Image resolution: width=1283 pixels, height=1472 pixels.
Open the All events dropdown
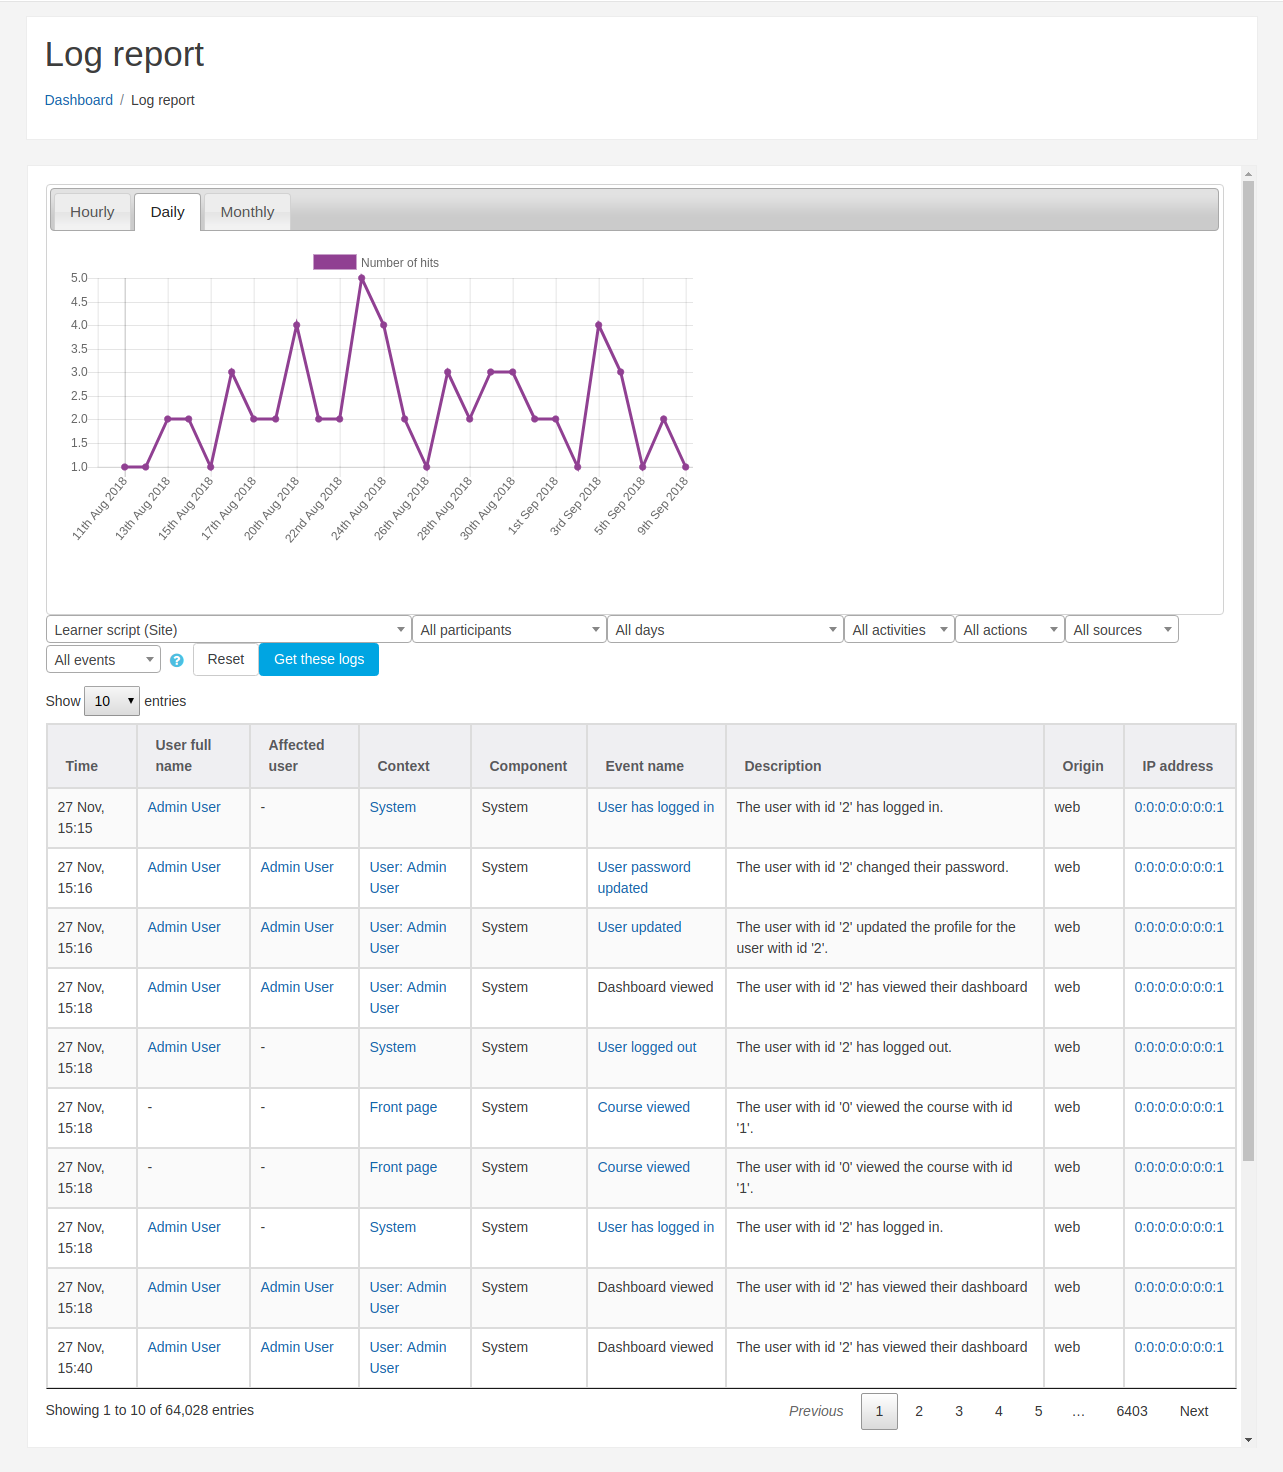tap(103, 659)
